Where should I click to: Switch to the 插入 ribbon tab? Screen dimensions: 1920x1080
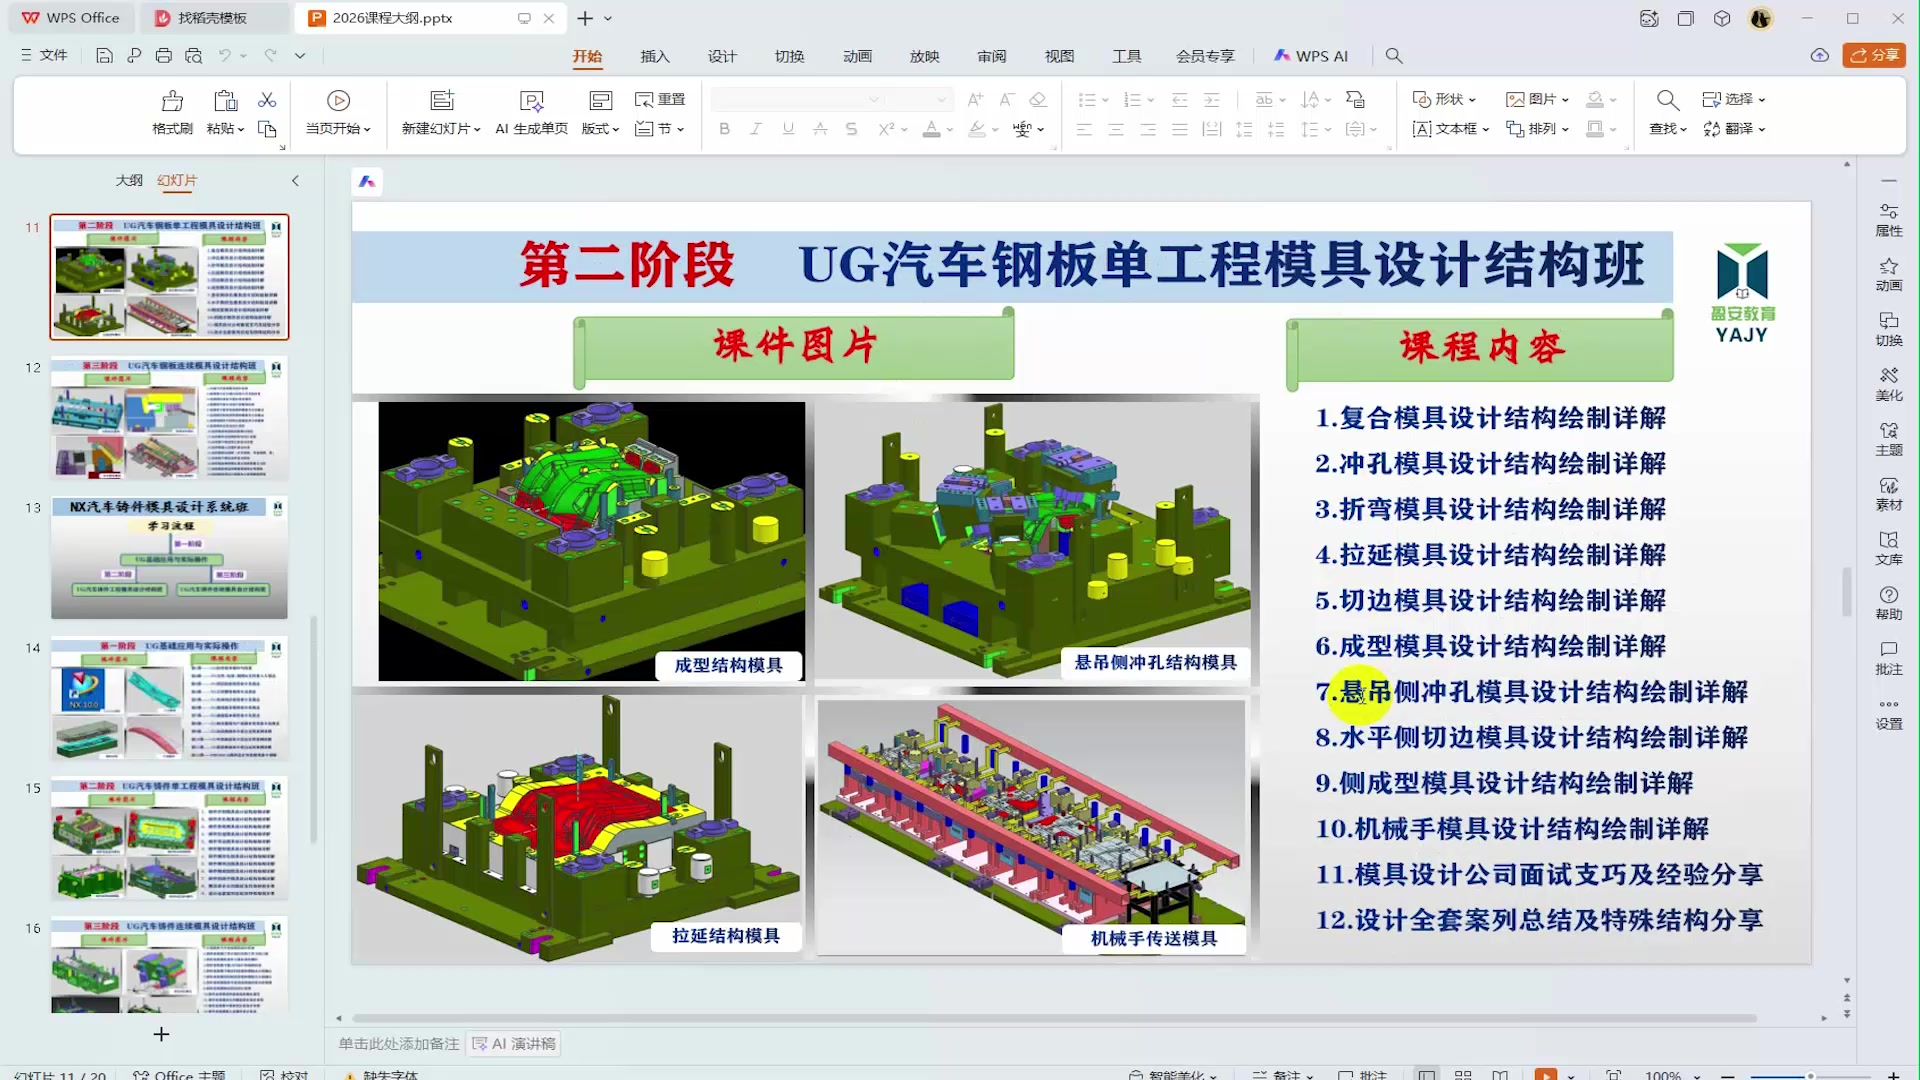[x=655, y=56]
